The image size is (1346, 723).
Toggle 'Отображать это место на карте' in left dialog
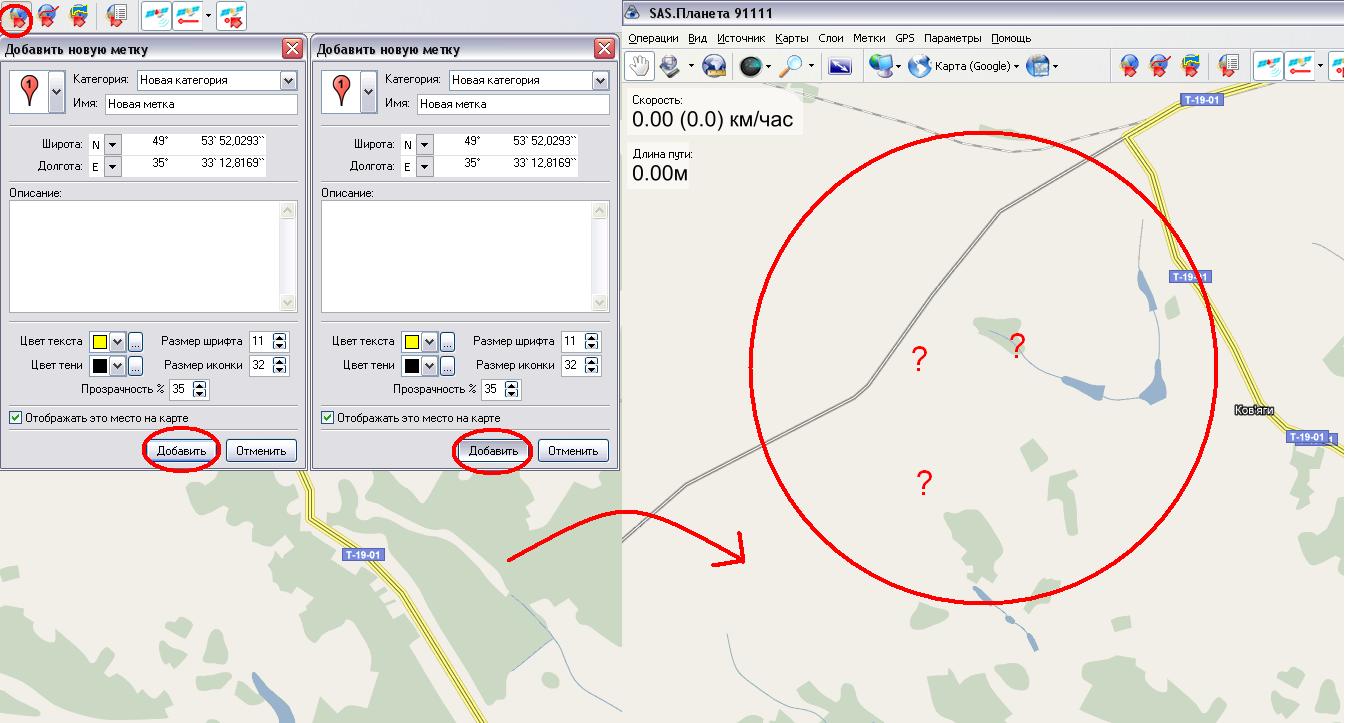coord(16,418)
